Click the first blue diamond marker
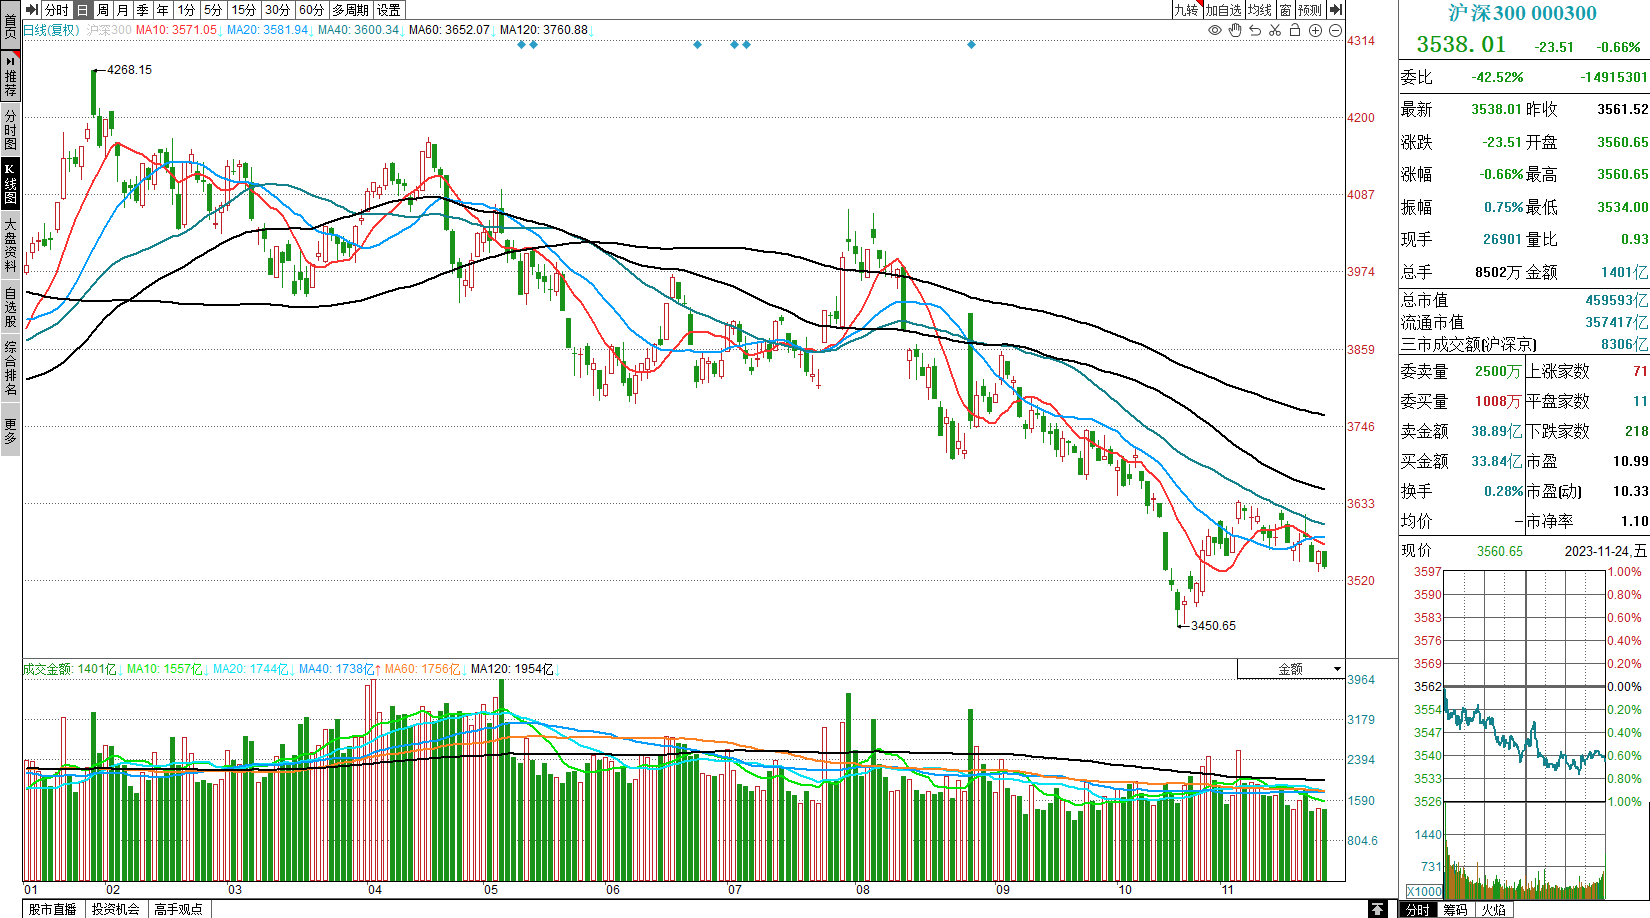The height and width of the screenshot is (918, 1650). point(521,45)
